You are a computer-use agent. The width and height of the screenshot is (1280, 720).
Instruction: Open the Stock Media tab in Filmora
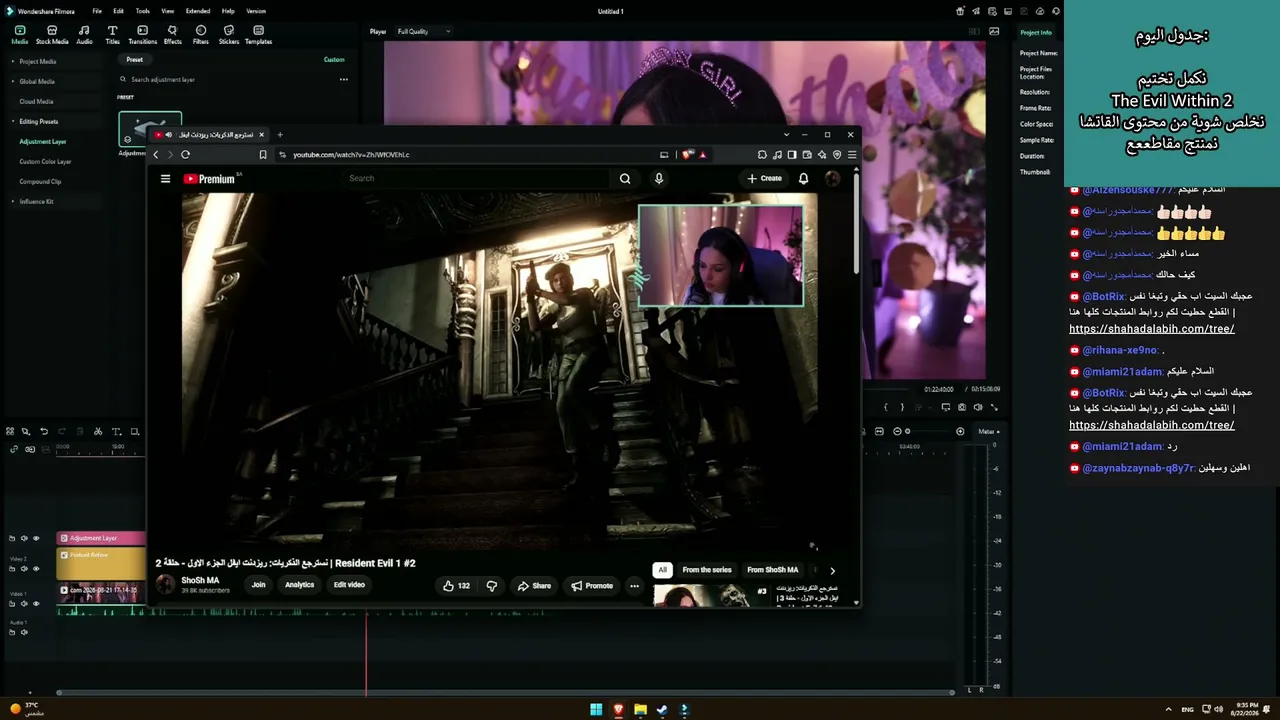pos(52,35)
